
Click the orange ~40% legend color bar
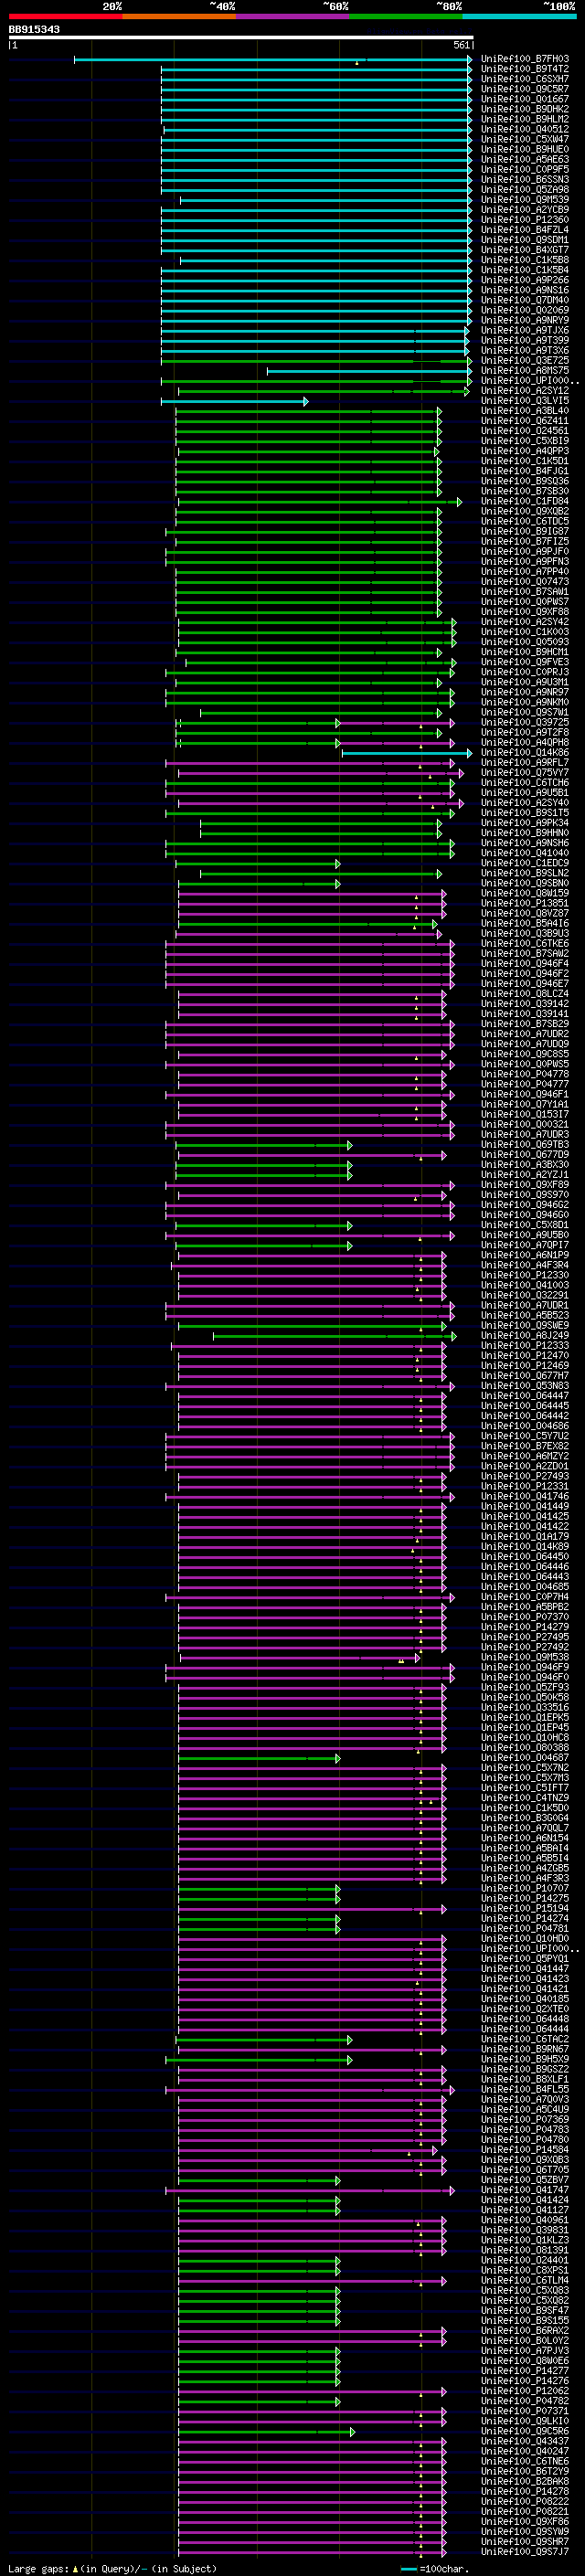click(x=179, y=16)
